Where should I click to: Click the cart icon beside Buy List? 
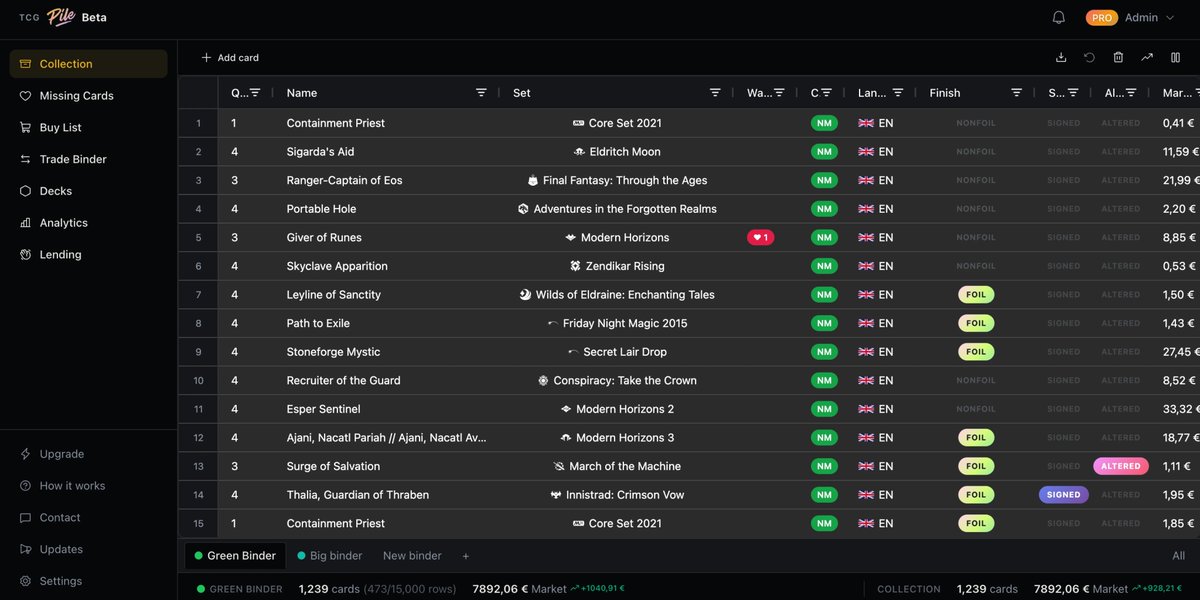pyautogui.click(x=25, y=128)
